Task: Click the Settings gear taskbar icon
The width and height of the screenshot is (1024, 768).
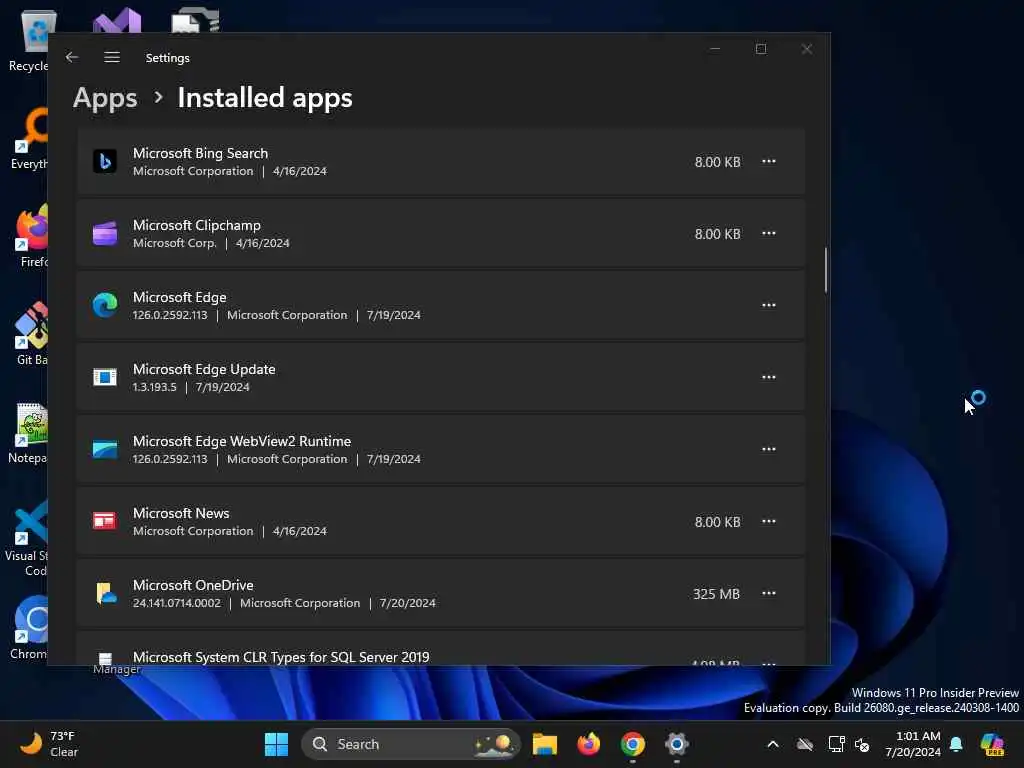Action: [677, 744]
